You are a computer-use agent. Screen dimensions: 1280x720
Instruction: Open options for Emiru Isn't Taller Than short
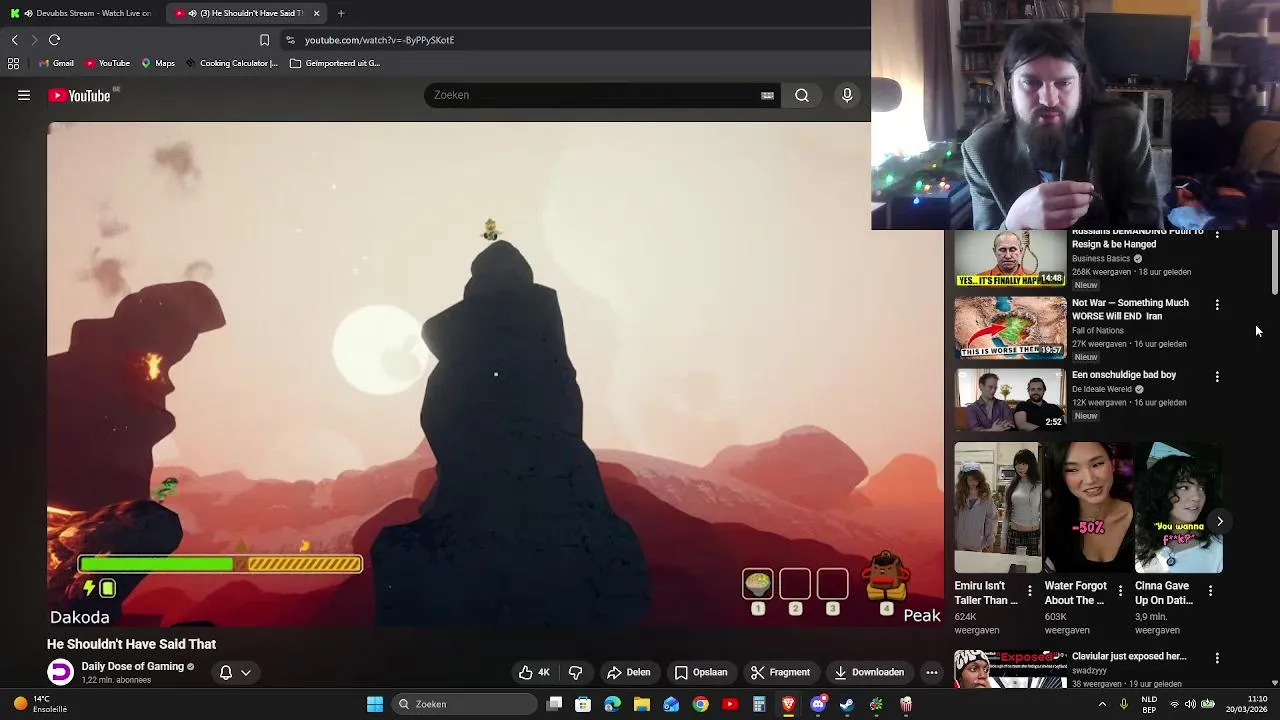1030,591
